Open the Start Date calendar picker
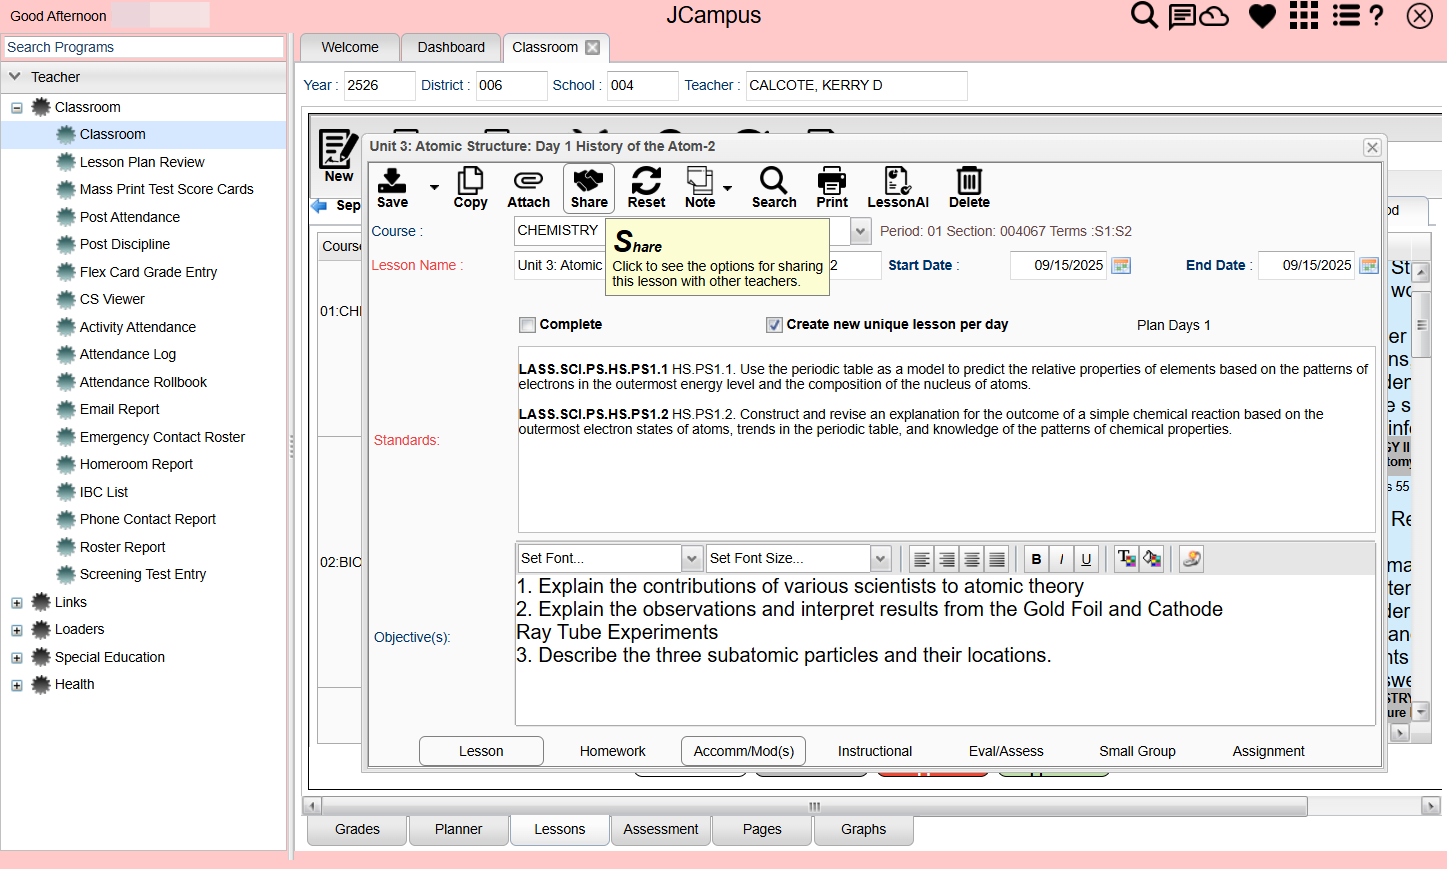Image resolution: width=1447 pixels, height=869 pixels. coord(1121,266)
